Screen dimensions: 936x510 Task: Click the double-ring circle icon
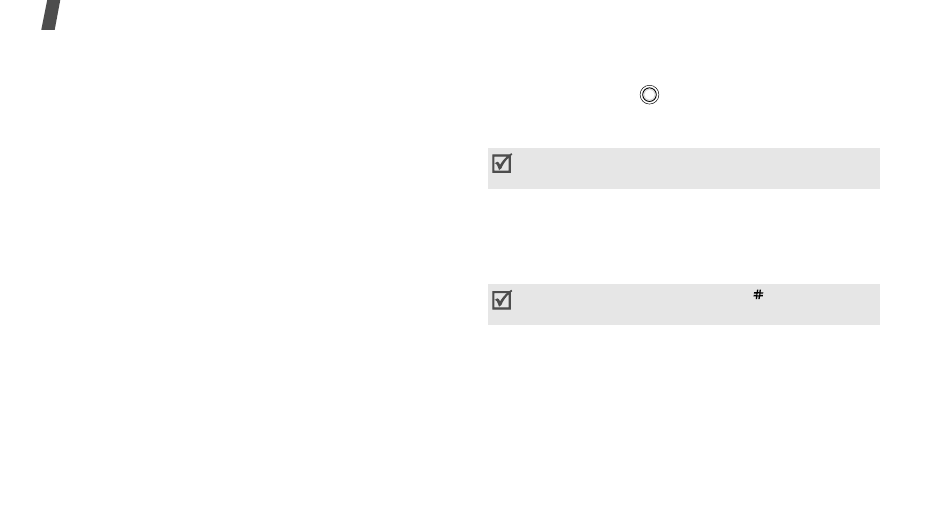(649, 95)
